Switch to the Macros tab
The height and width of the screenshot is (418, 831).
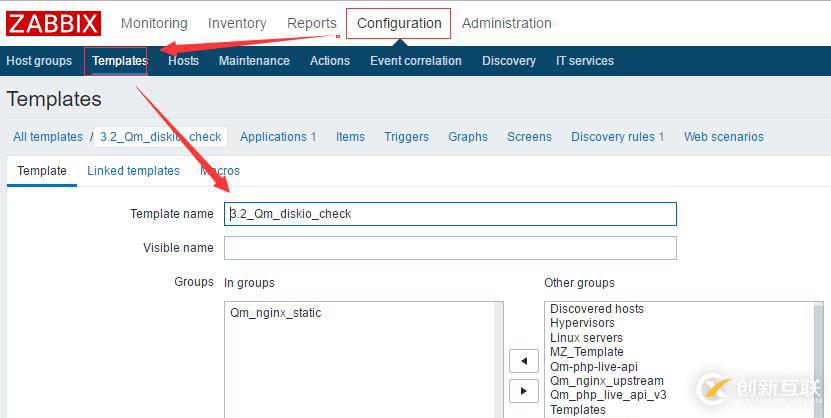pyautogui.click(x=220, y=171)
